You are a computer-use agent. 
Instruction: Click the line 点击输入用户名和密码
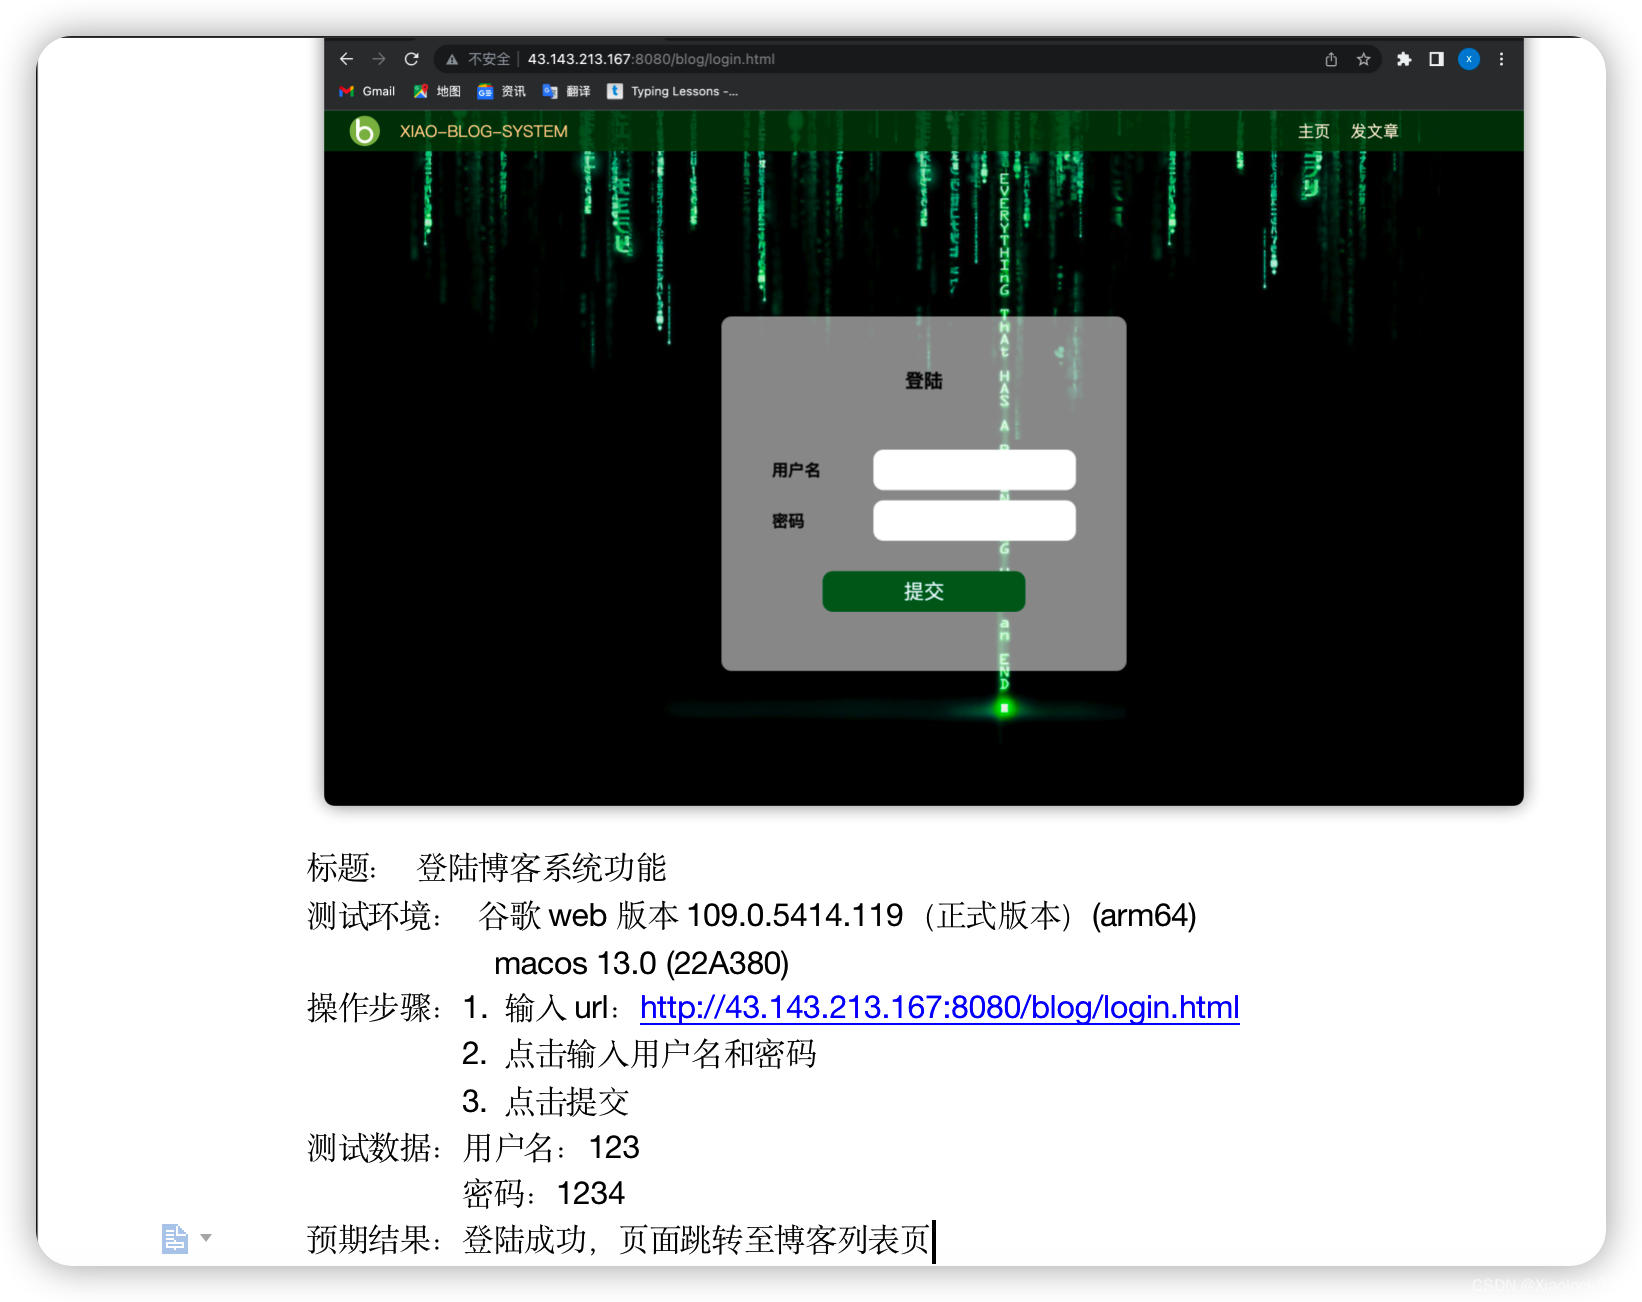(x=661, y=1054)
